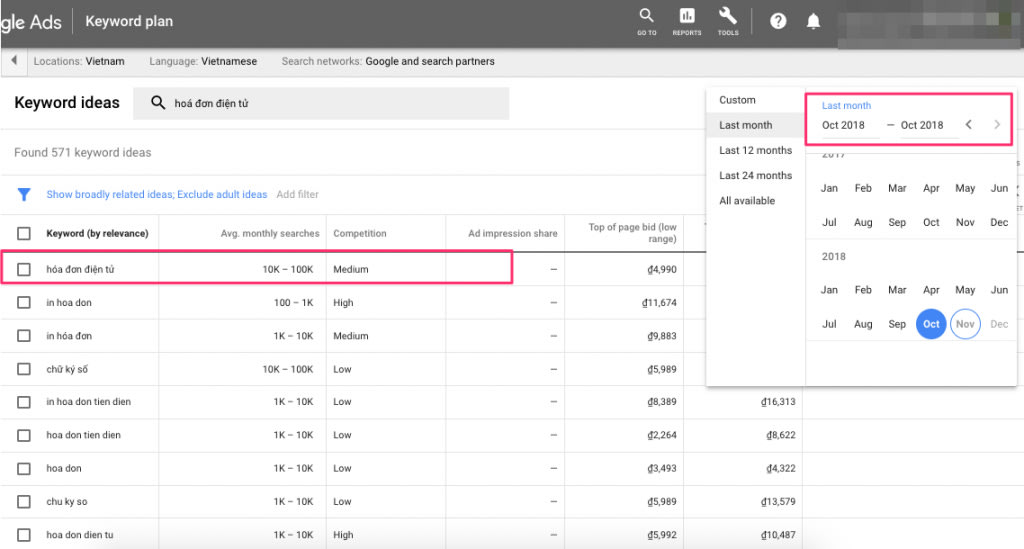The image size is (1024, 549).
Task: Click the High competition for 'hoa don dien tu'
Action: [343, 535]
